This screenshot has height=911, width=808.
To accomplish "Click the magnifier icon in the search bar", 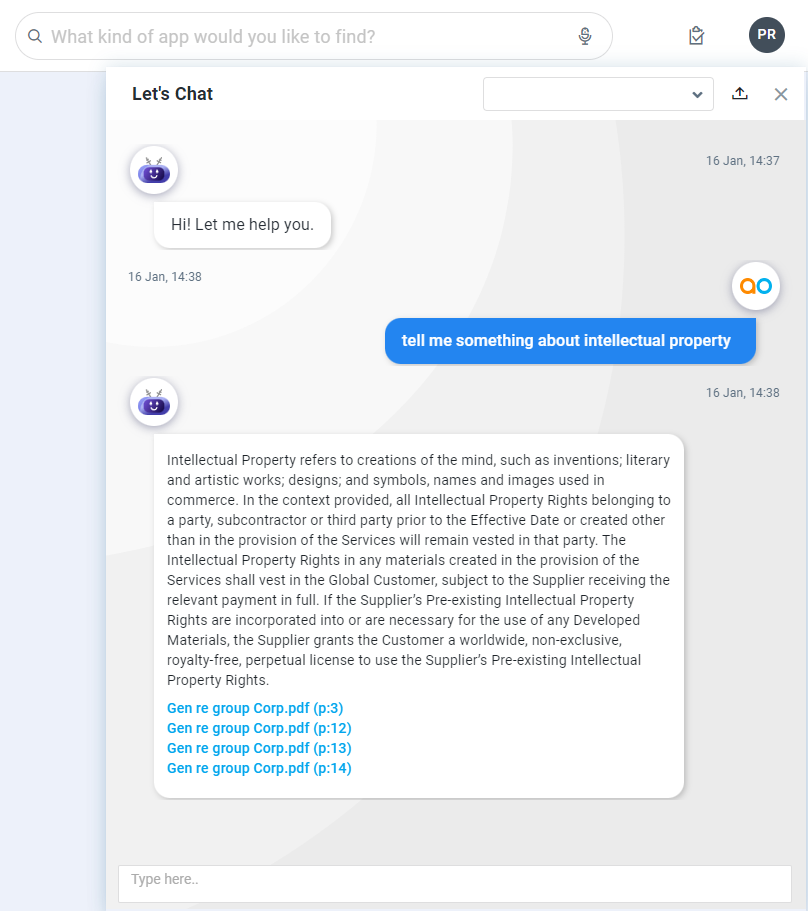I will pyautogui.click(x=35, y=37).
